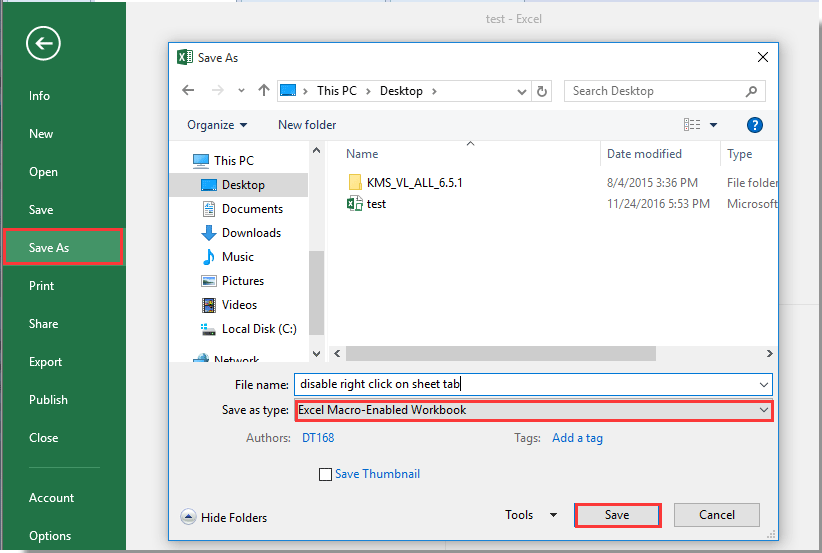The height and width of the screenshot is (553, 822).
Task: Enable the Save Thumbnail checkbox
Action: (325, 474)
